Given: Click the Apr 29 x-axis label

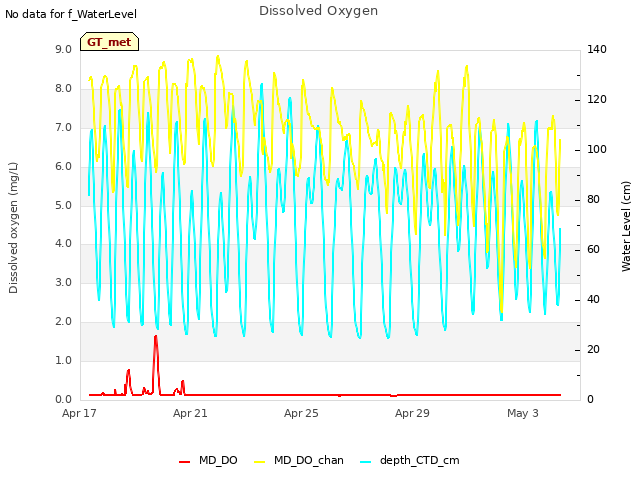Looking at the screenshot, I should (412, 413).
